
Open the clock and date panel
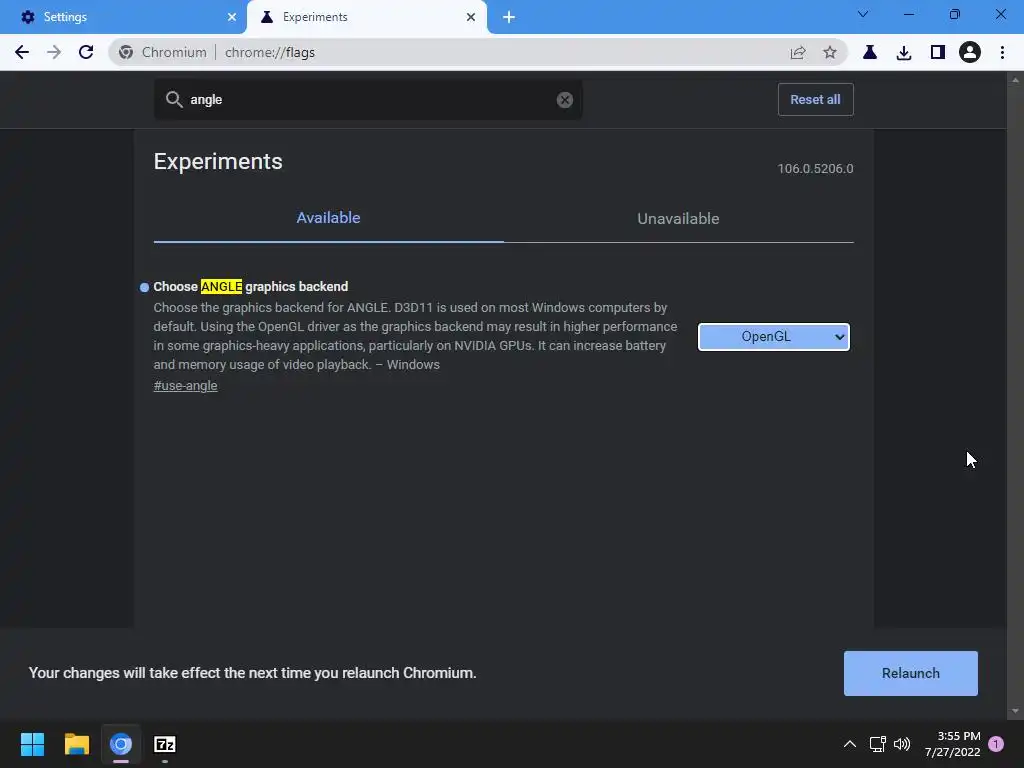952,744
